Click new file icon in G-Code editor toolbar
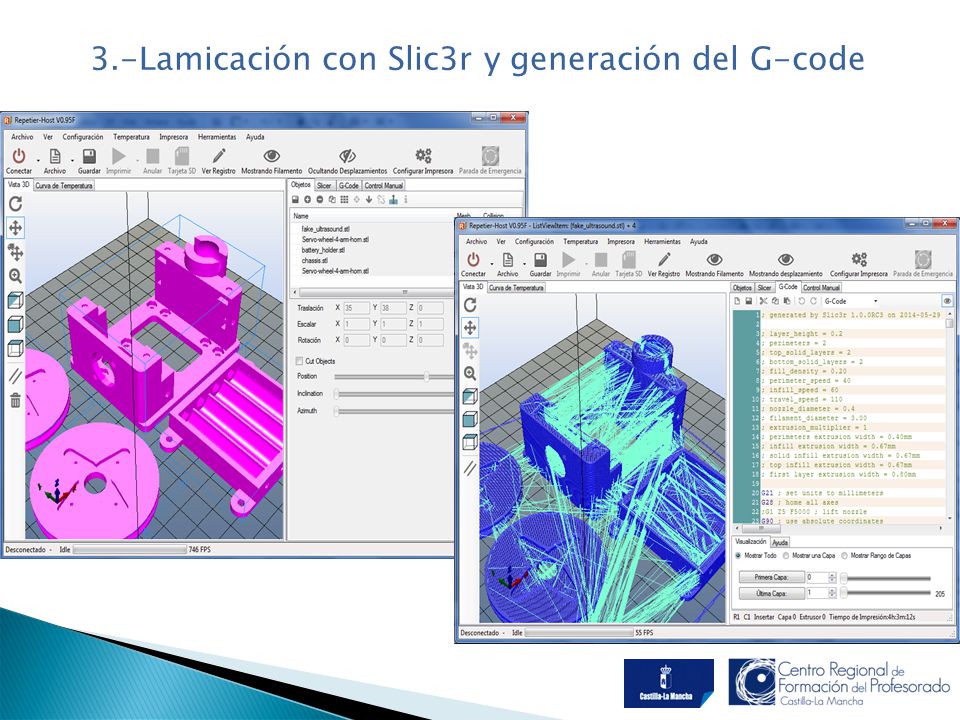The image size is (960, 720). coord(737,301)
